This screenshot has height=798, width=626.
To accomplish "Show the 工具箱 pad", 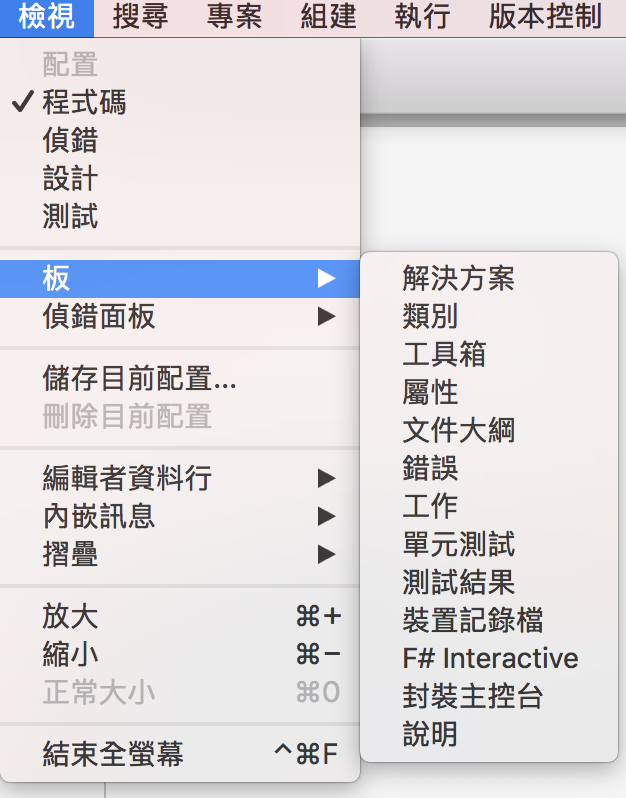I will (489, 354).
